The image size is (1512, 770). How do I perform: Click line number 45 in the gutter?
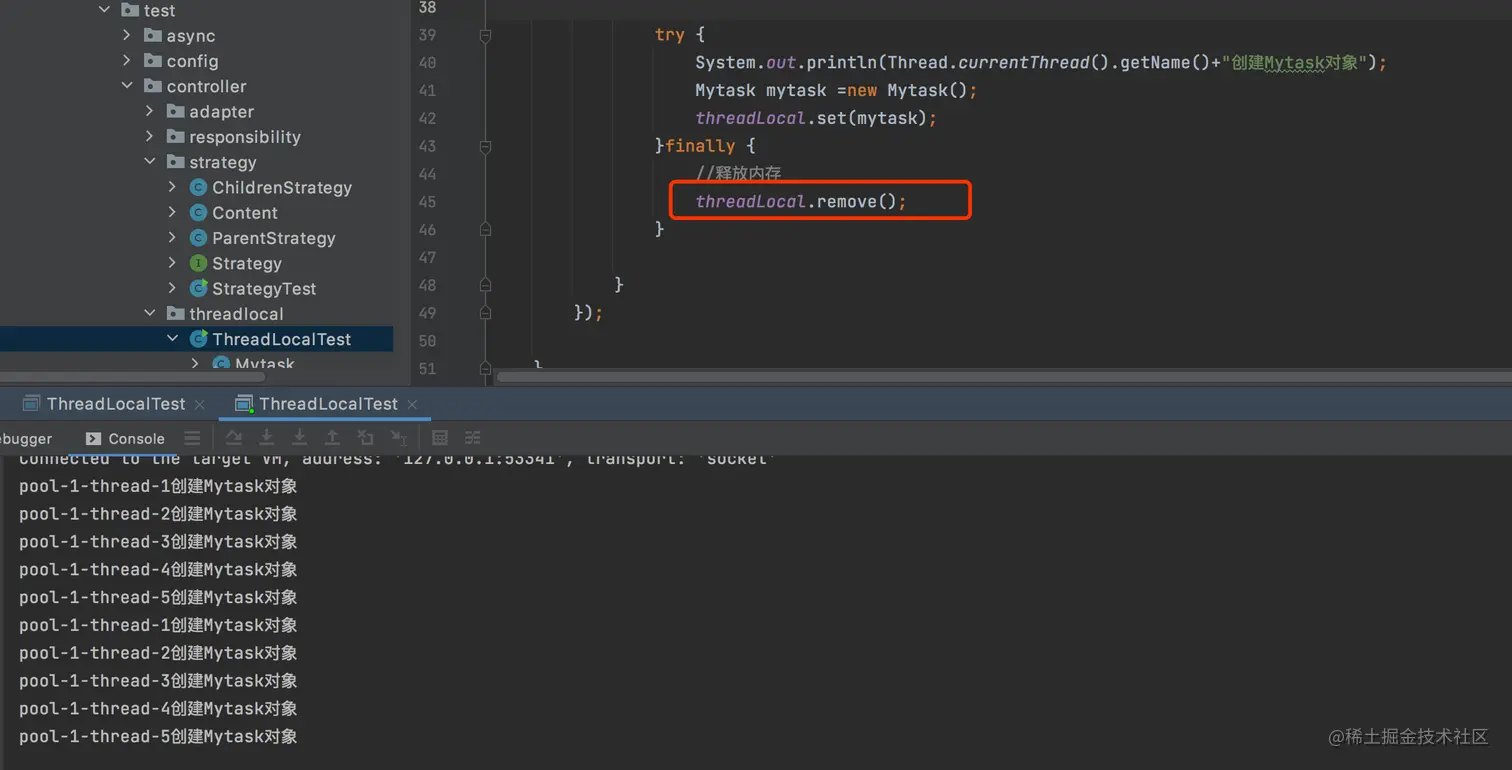point(427,202)
